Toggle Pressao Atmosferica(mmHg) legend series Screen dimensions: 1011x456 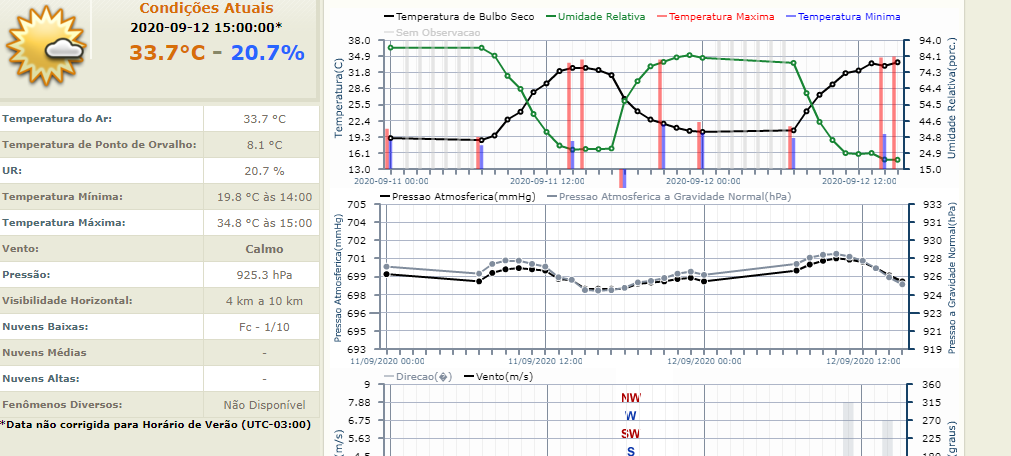point(458,197)
